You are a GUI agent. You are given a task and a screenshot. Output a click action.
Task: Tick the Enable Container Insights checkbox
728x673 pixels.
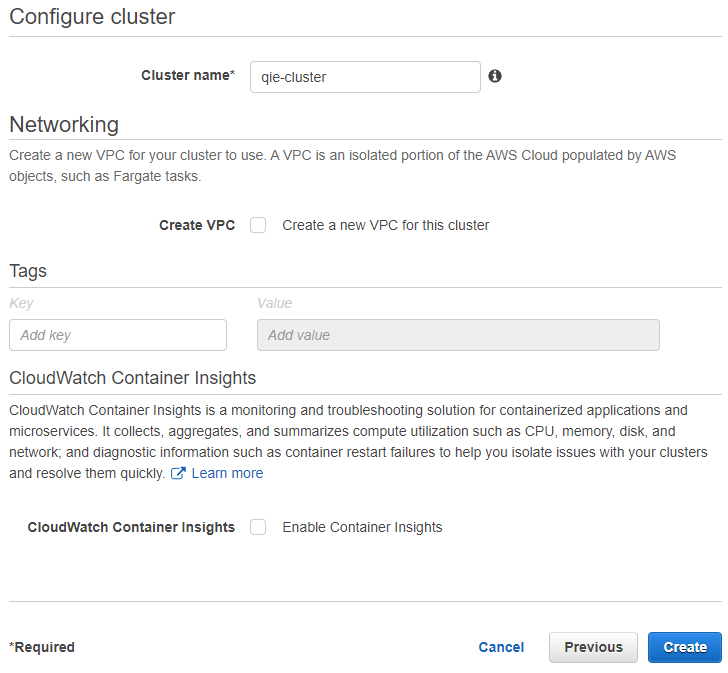[258, 527]
